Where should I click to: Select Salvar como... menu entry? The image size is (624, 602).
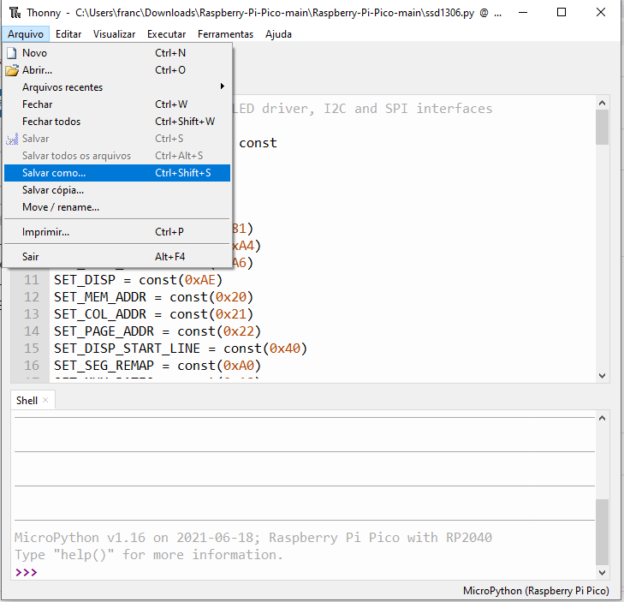(x=117, y=173)
